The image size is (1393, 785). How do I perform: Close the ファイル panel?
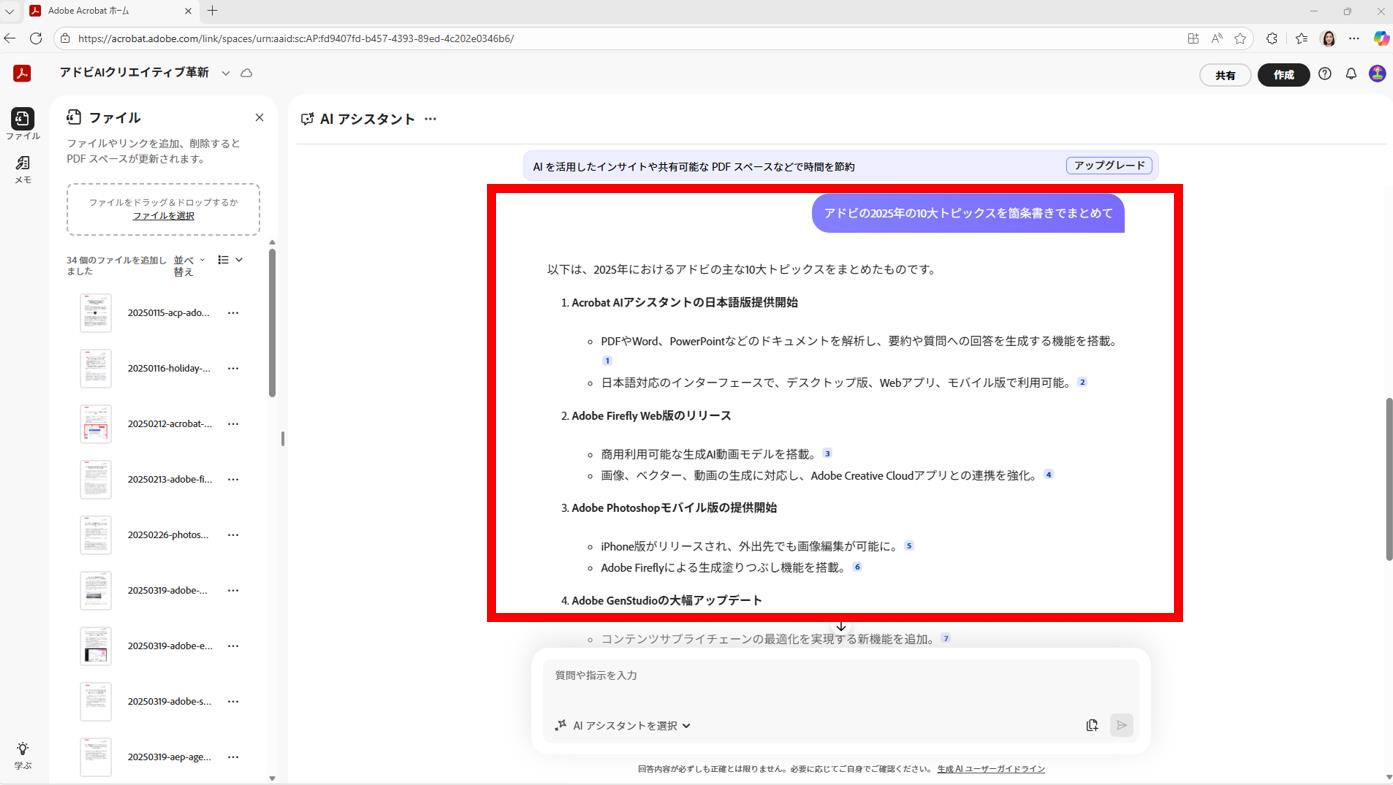(259, 118)
